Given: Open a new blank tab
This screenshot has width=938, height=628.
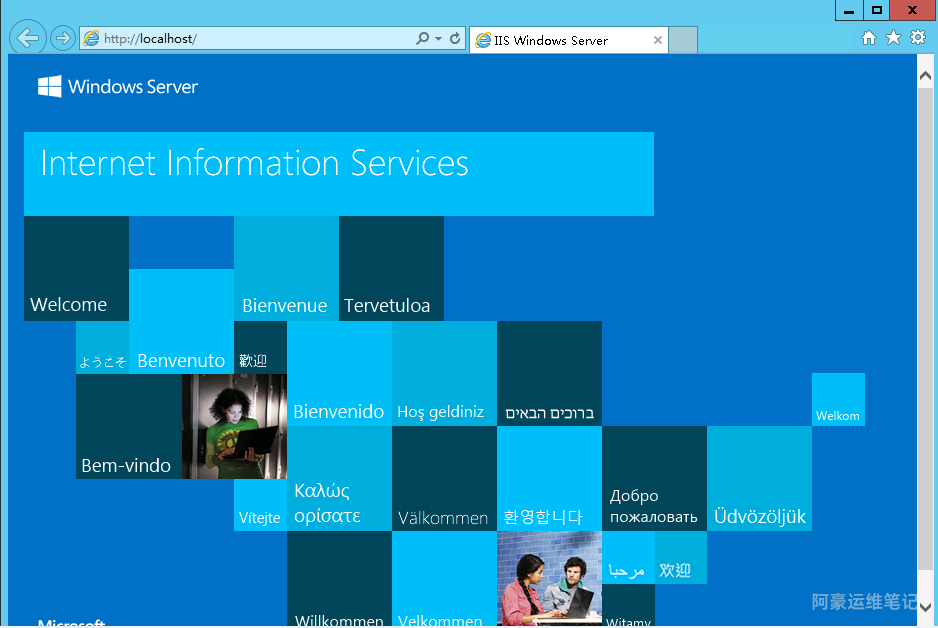Looking at the screenshot, I should point(682,41).
